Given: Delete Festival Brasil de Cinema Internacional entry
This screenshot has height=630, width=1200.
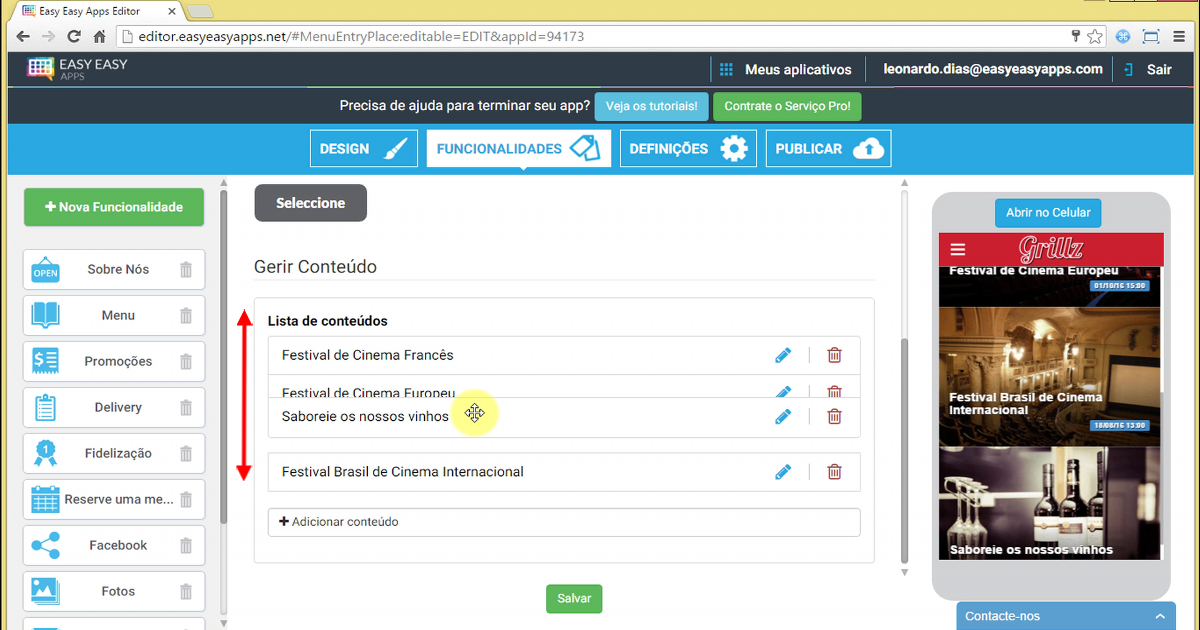Looking at the screenshot, I should (834, 472).
